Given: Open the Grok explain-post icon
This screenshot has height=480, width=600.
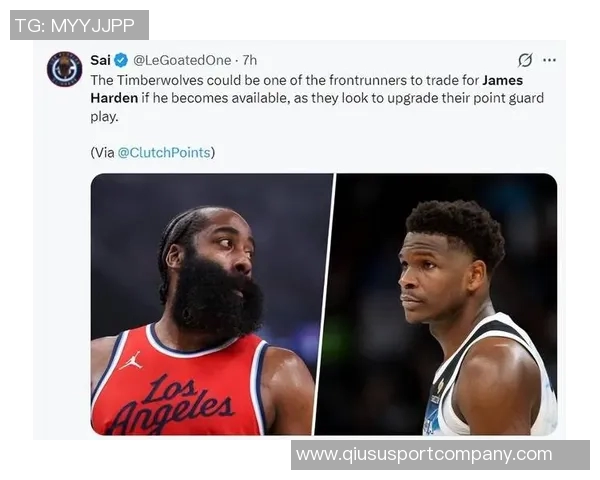Looking at the screenshot, I should click(x=525, y=60).
